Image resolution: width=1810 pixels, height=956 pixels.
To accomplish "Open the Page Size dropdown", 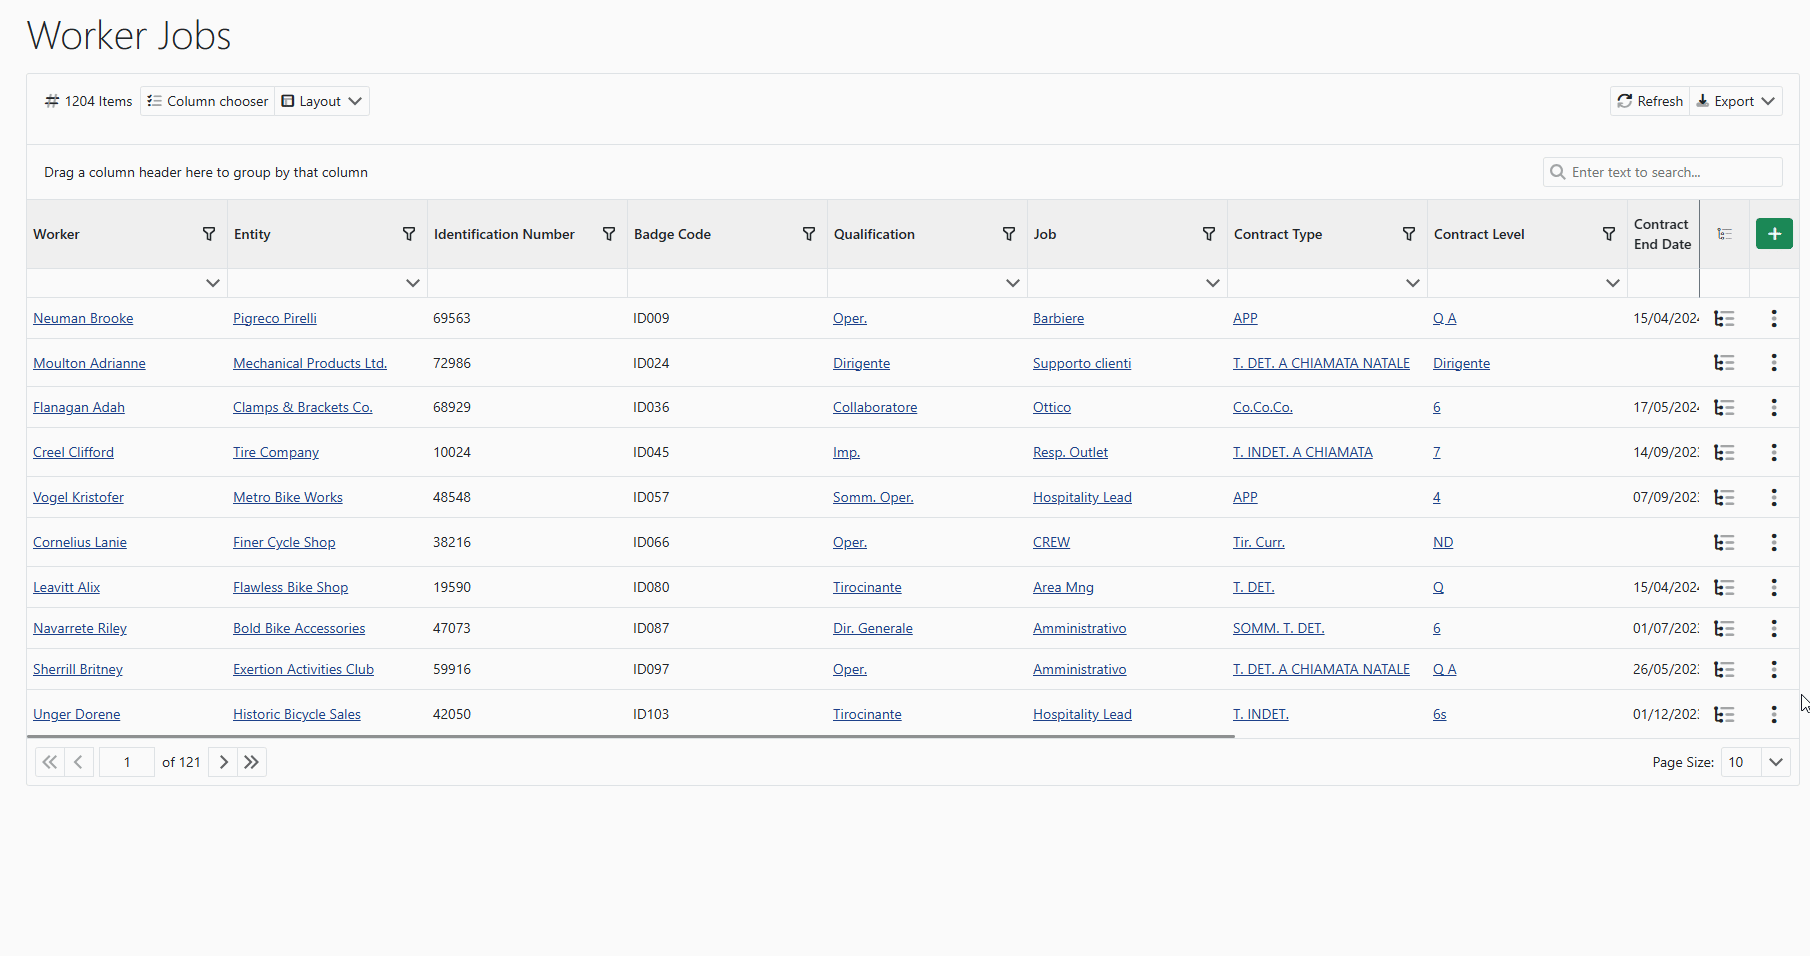I will click(x=1775, y=762).
